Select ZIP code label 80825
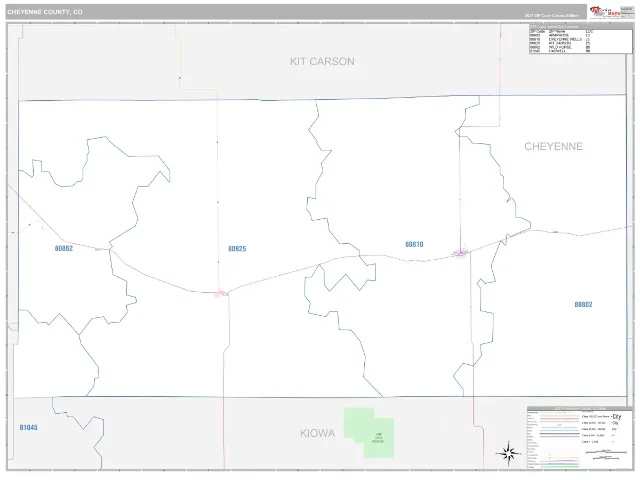This screenshot has height=480, width=640. [237, 249]
